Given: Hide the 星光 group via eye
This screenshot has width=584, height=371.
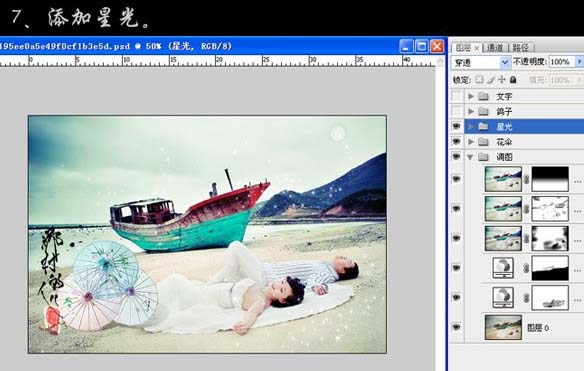Looking at the screenshot, I should click(457, 126).
